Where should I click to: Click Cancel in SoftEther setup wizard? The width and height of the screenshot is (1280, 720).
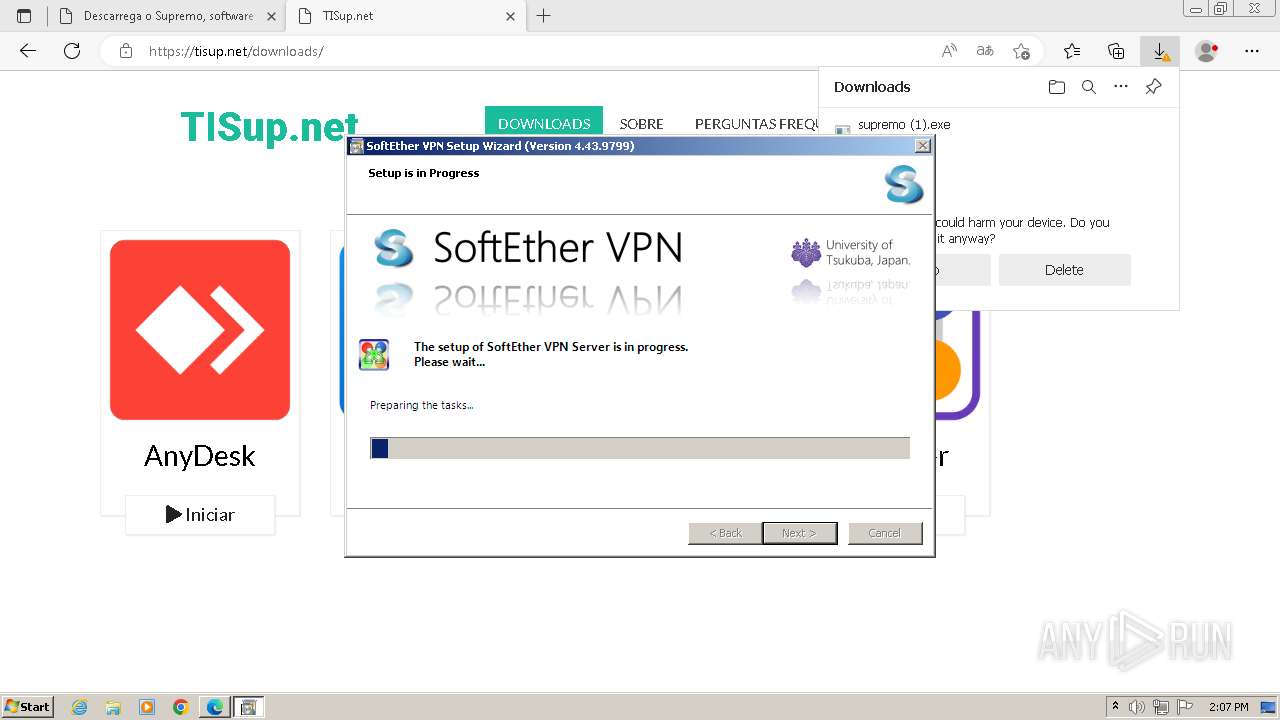pyautogui.click(x=885, y=533)
